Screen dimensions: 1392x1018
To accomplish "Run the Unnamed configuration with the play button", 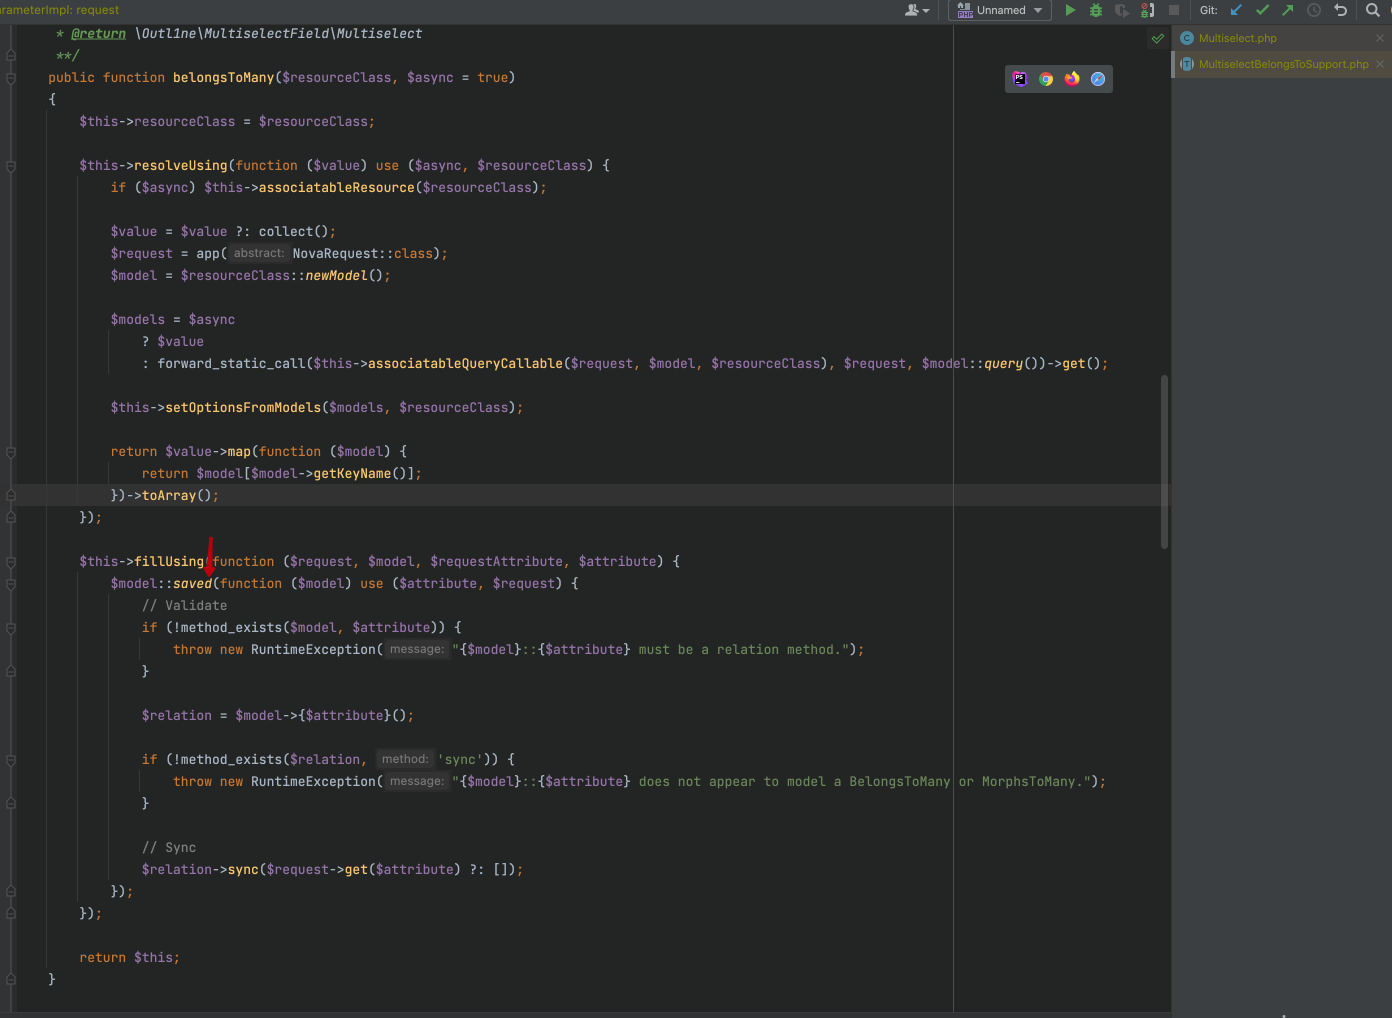I will 1070,10.
